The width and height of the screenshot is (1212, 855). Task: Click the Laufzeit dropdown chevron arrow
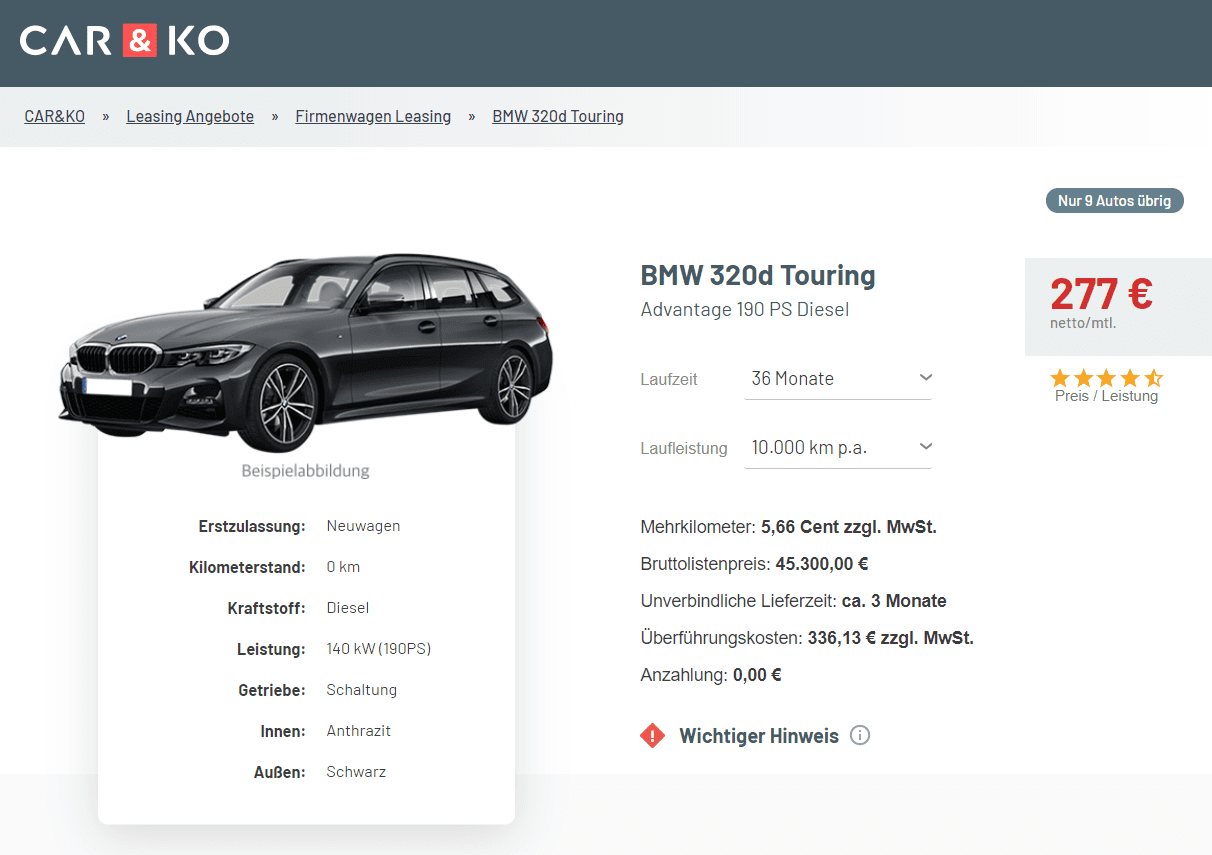(x=925, y=378)
